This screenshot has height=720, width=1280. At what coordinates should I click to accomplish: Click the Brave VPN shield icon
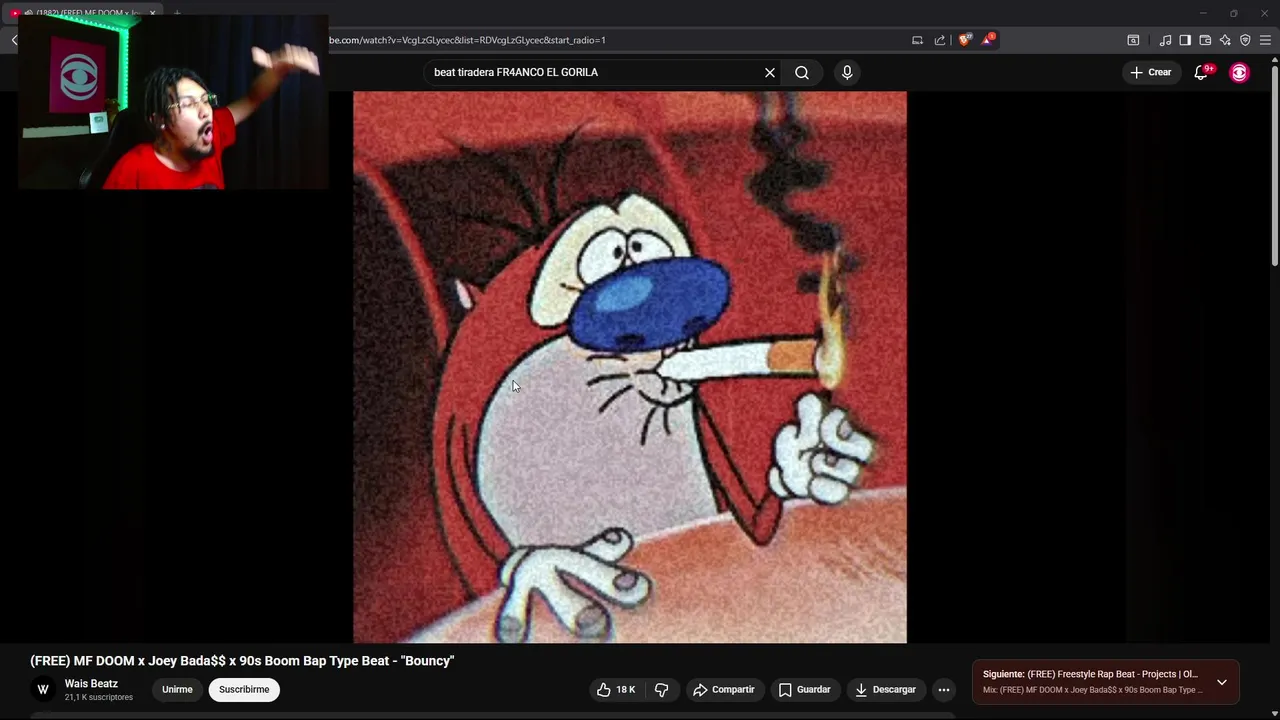(1245, 40)
